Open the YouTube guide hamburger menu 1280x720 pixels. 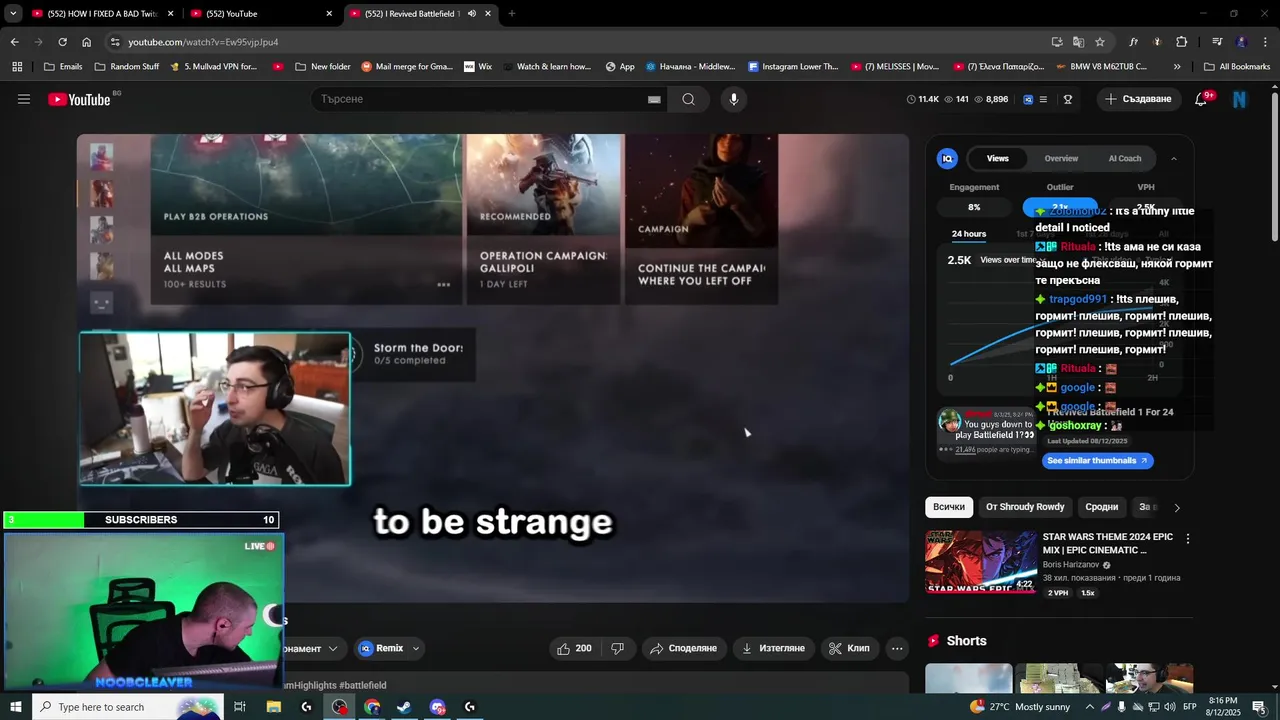[24, 99]
